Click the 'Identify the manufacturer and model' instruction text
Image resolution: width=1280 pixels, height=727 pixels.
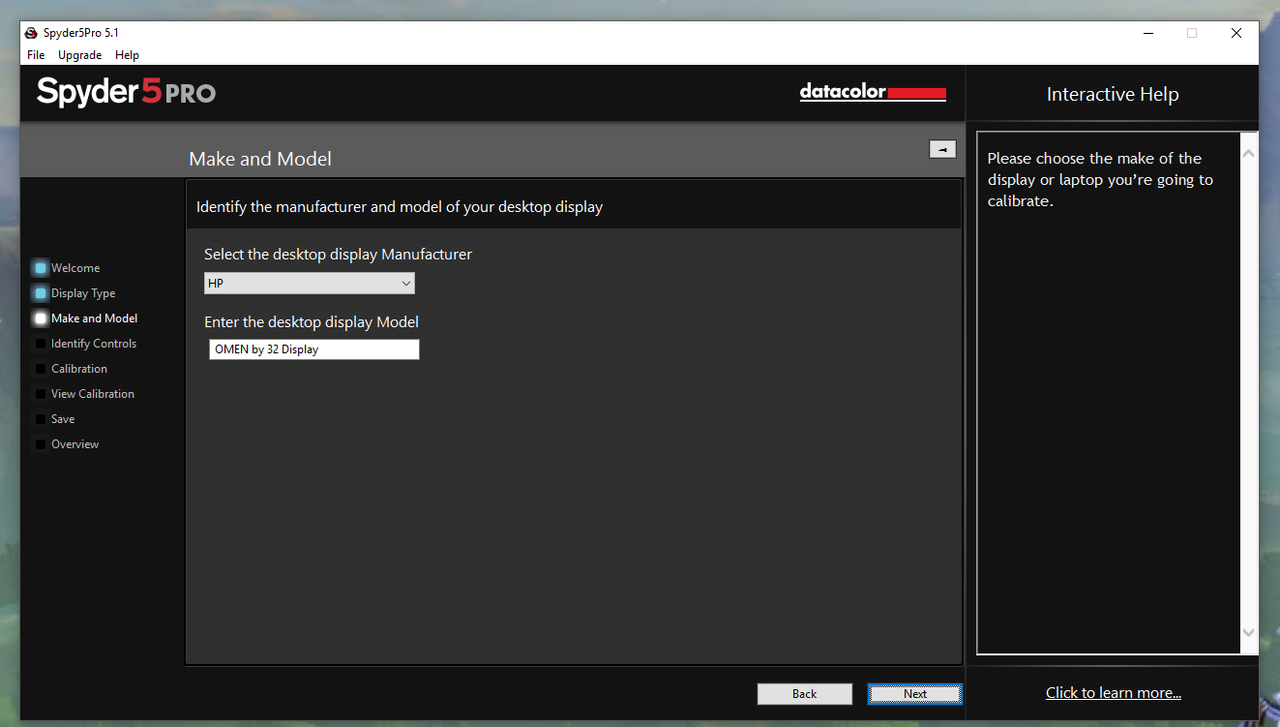coord(399,207)
